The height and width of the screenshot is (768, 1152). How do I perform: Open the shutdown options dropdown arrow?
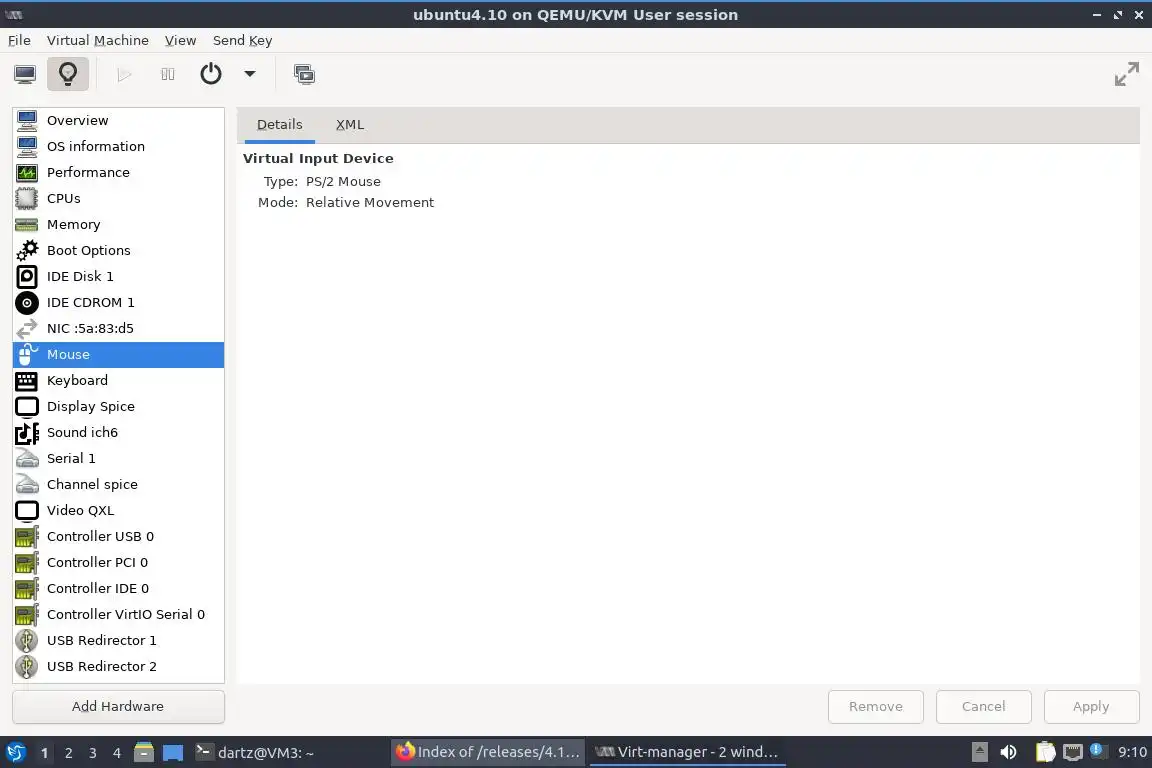pyautogui.click(x=250, y=74)
